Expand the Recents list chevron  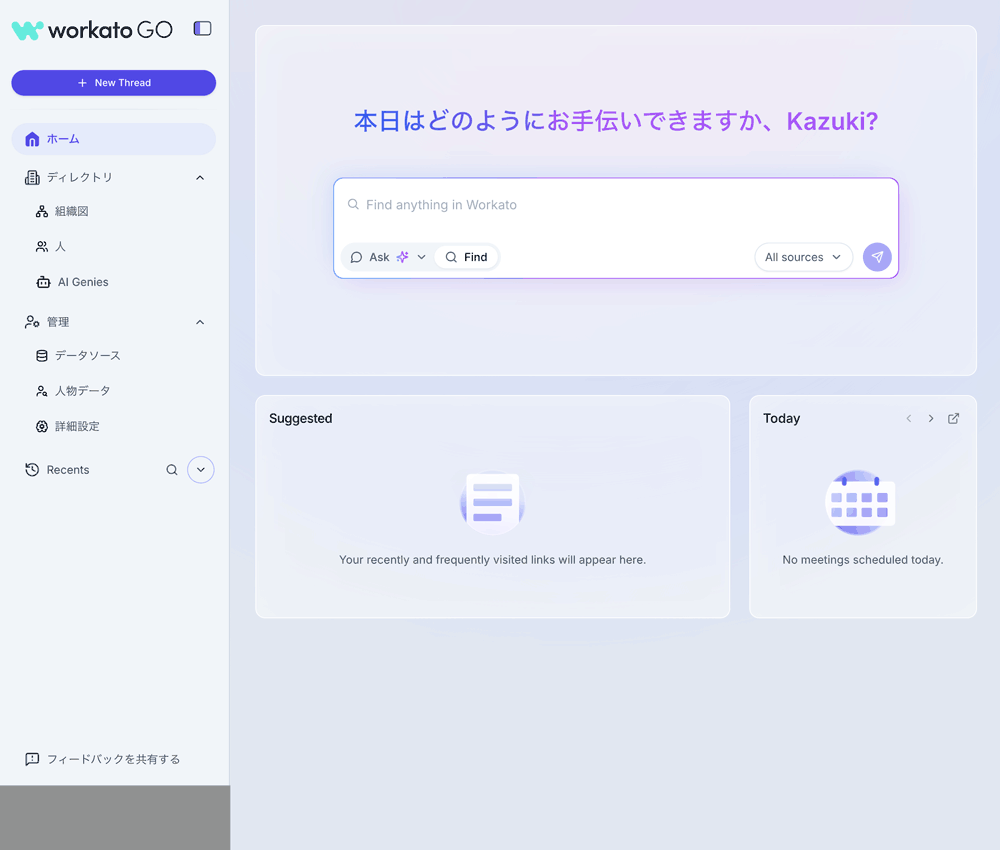tap(200, 469)
